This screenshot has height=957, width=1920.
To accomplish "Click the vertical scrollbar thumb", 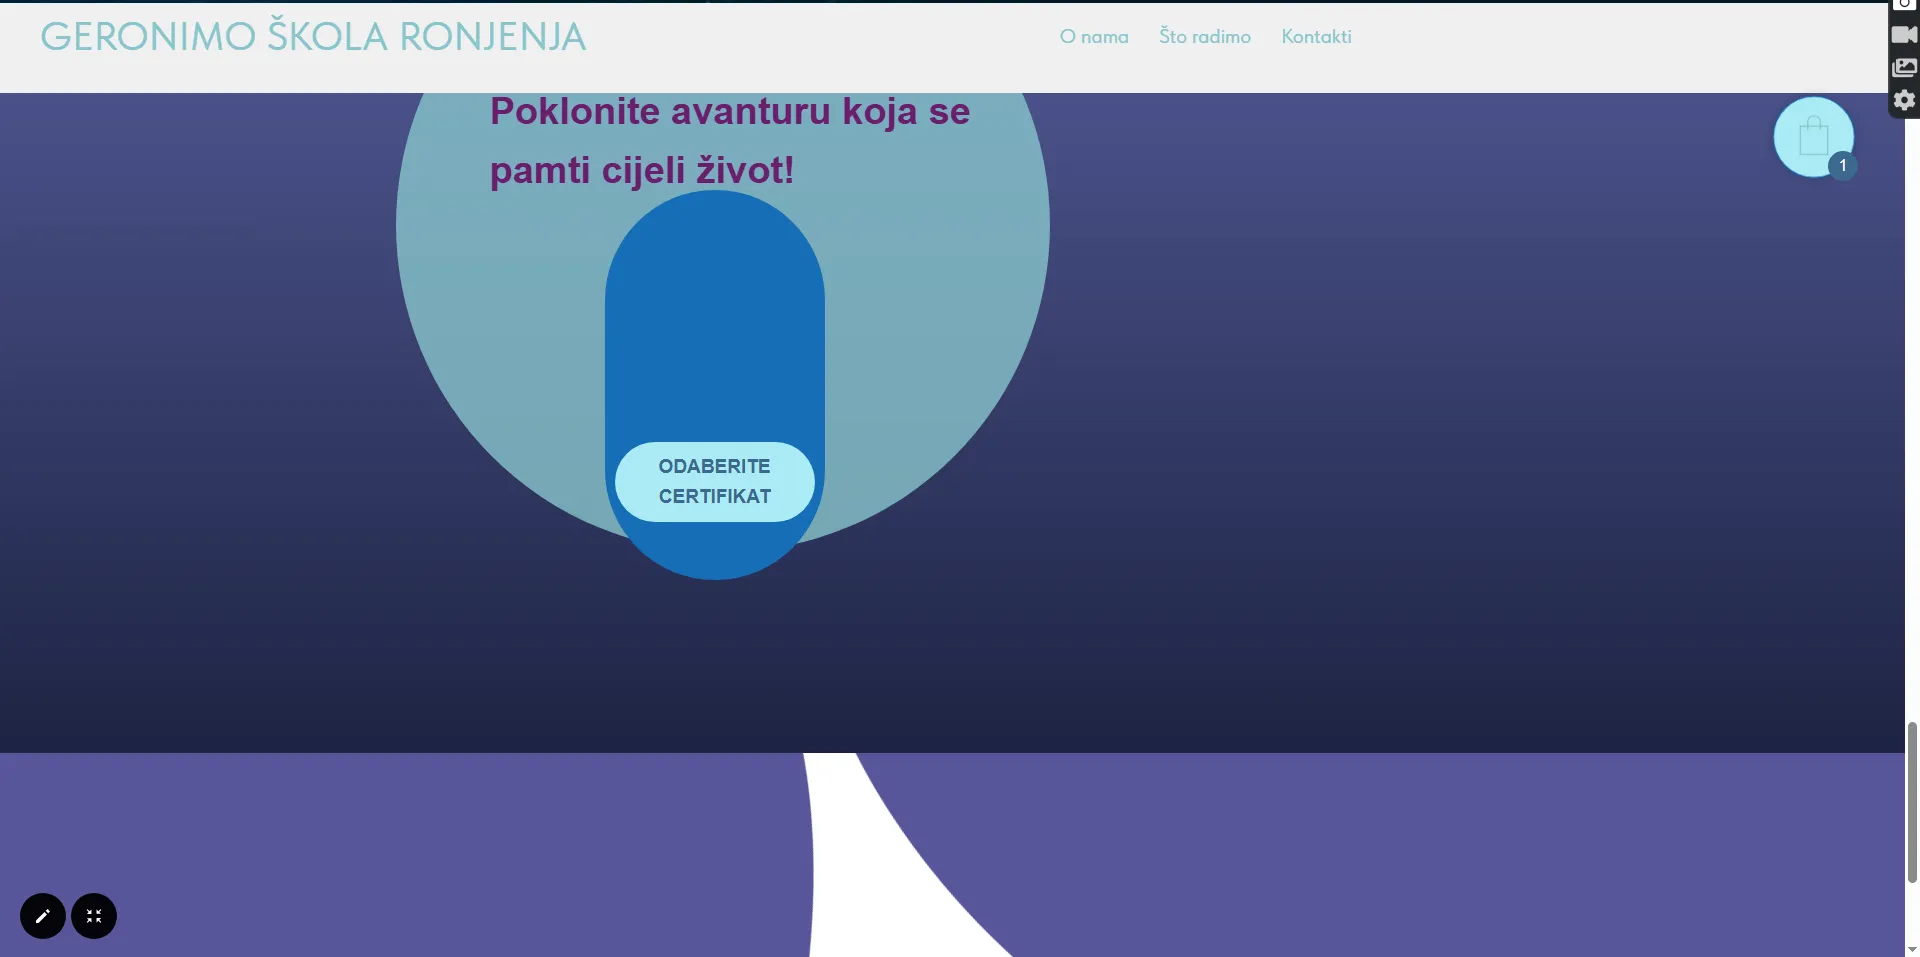I will coord(1912,800).
